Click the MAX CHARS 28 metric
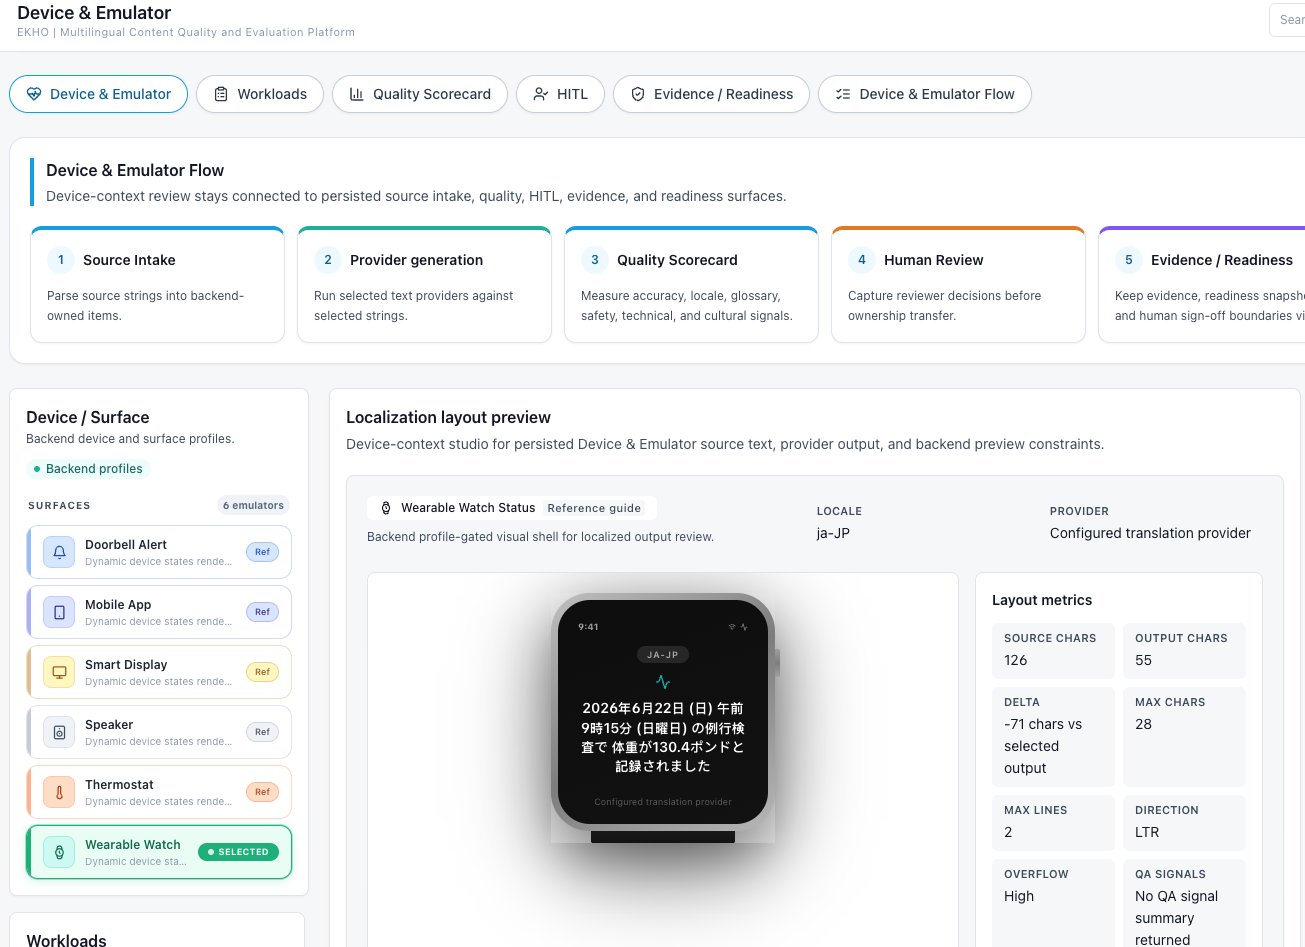 (1184, 736)
